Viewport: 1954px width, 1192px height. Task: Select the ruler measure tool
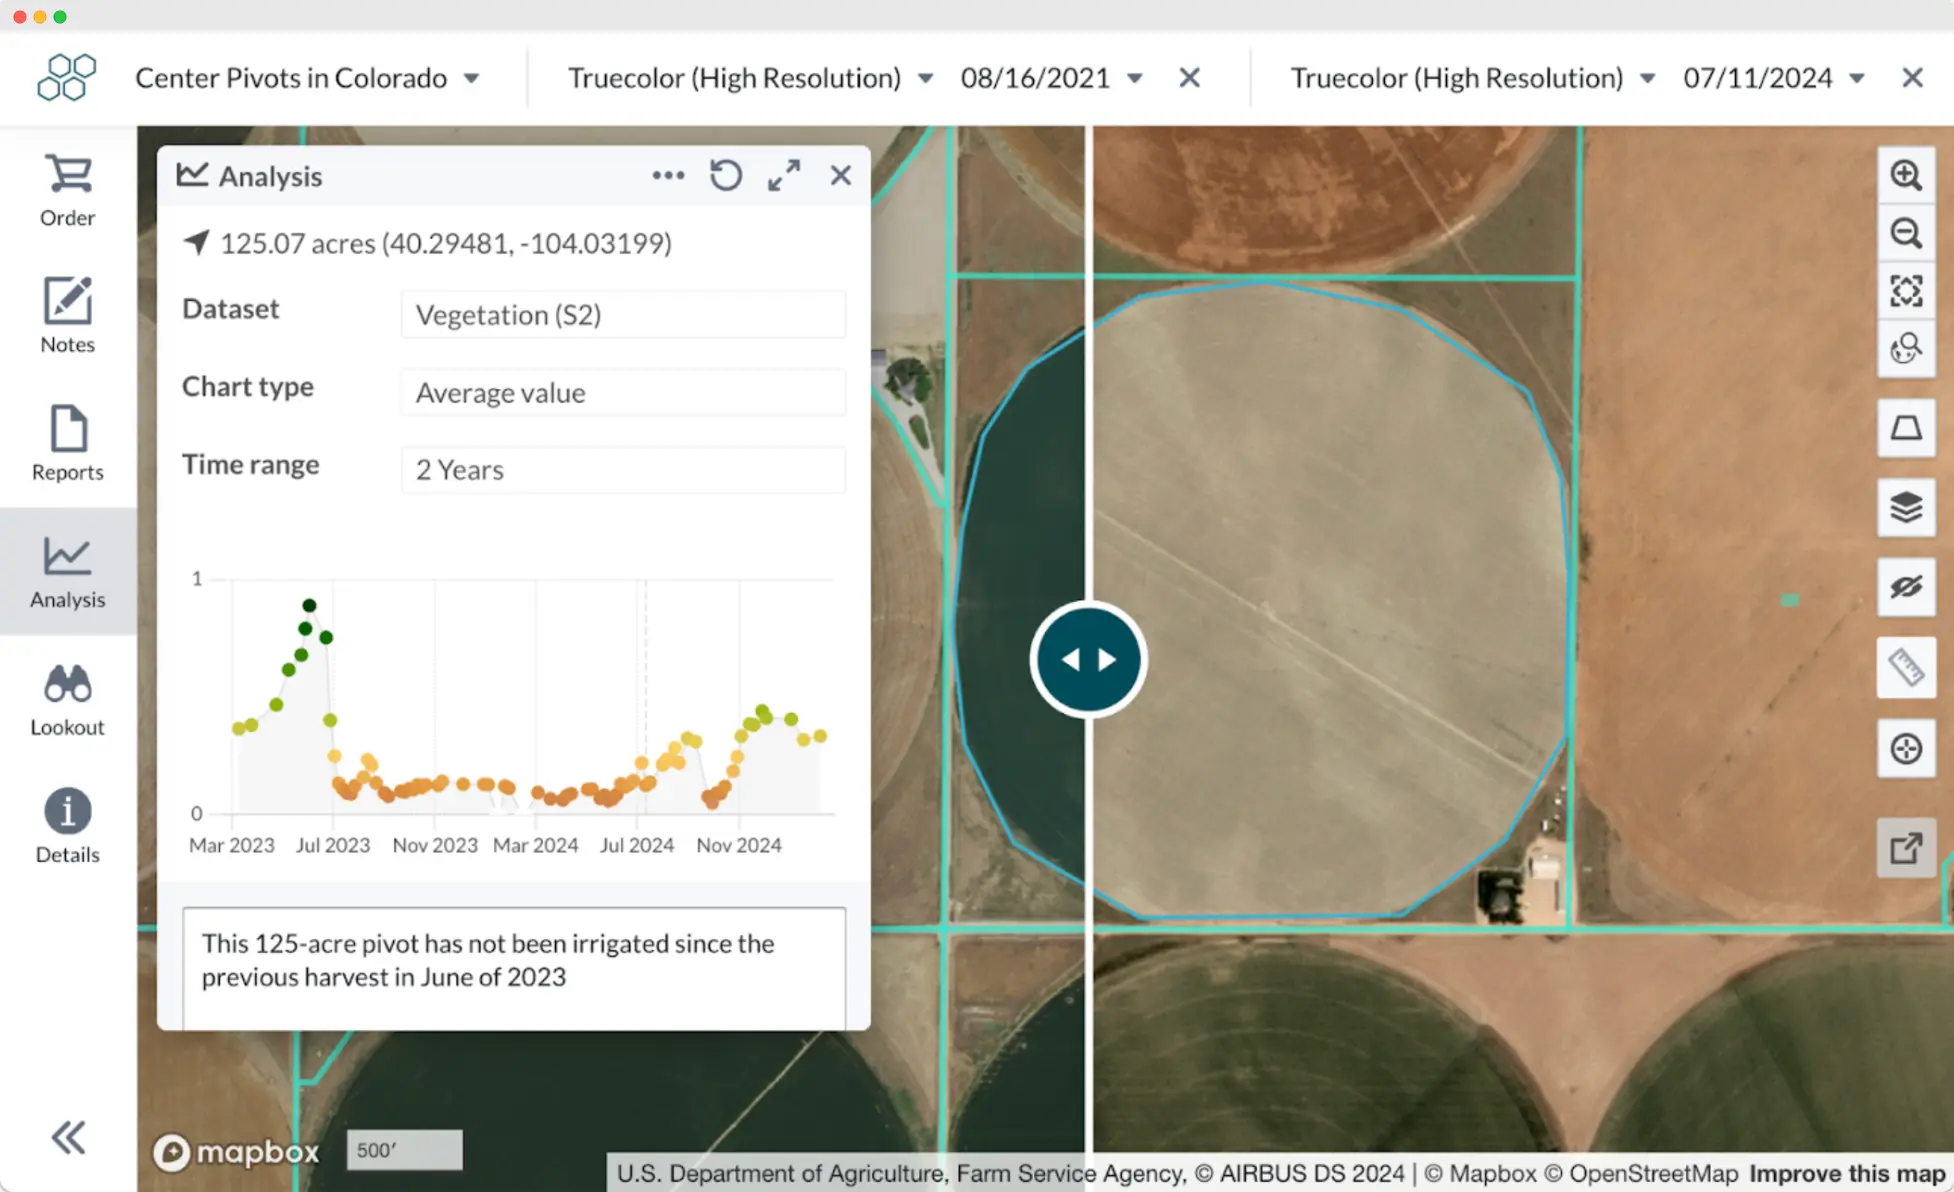coord(1906,667)
